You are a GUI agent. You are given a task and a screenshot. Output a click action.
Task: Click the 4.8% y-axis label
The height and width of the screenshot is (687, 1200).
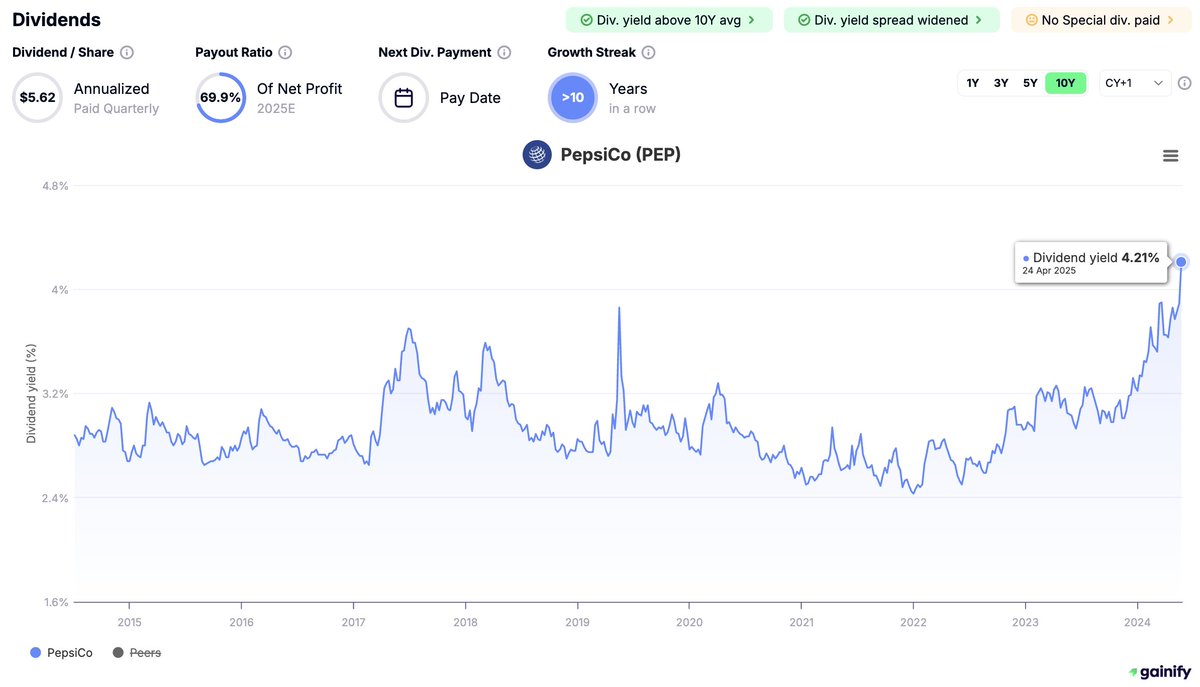[55, 186]
